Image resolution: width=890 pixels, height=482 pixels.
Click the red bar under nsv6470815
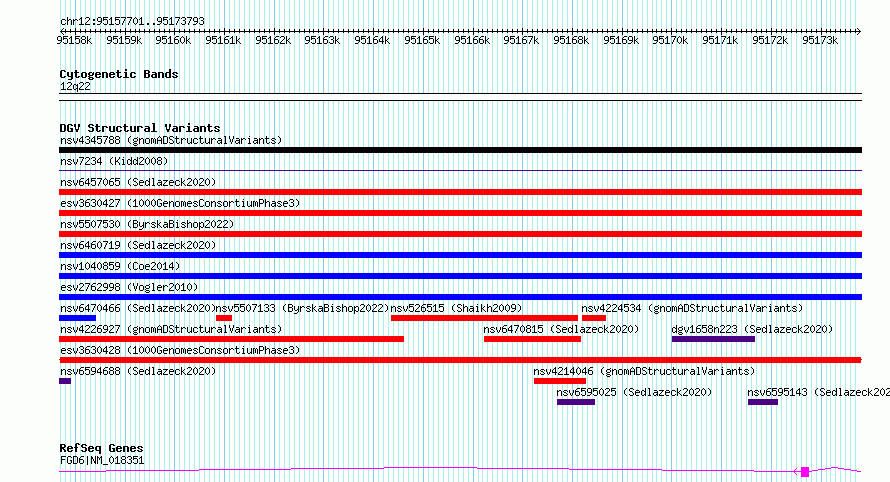[532, 339]
